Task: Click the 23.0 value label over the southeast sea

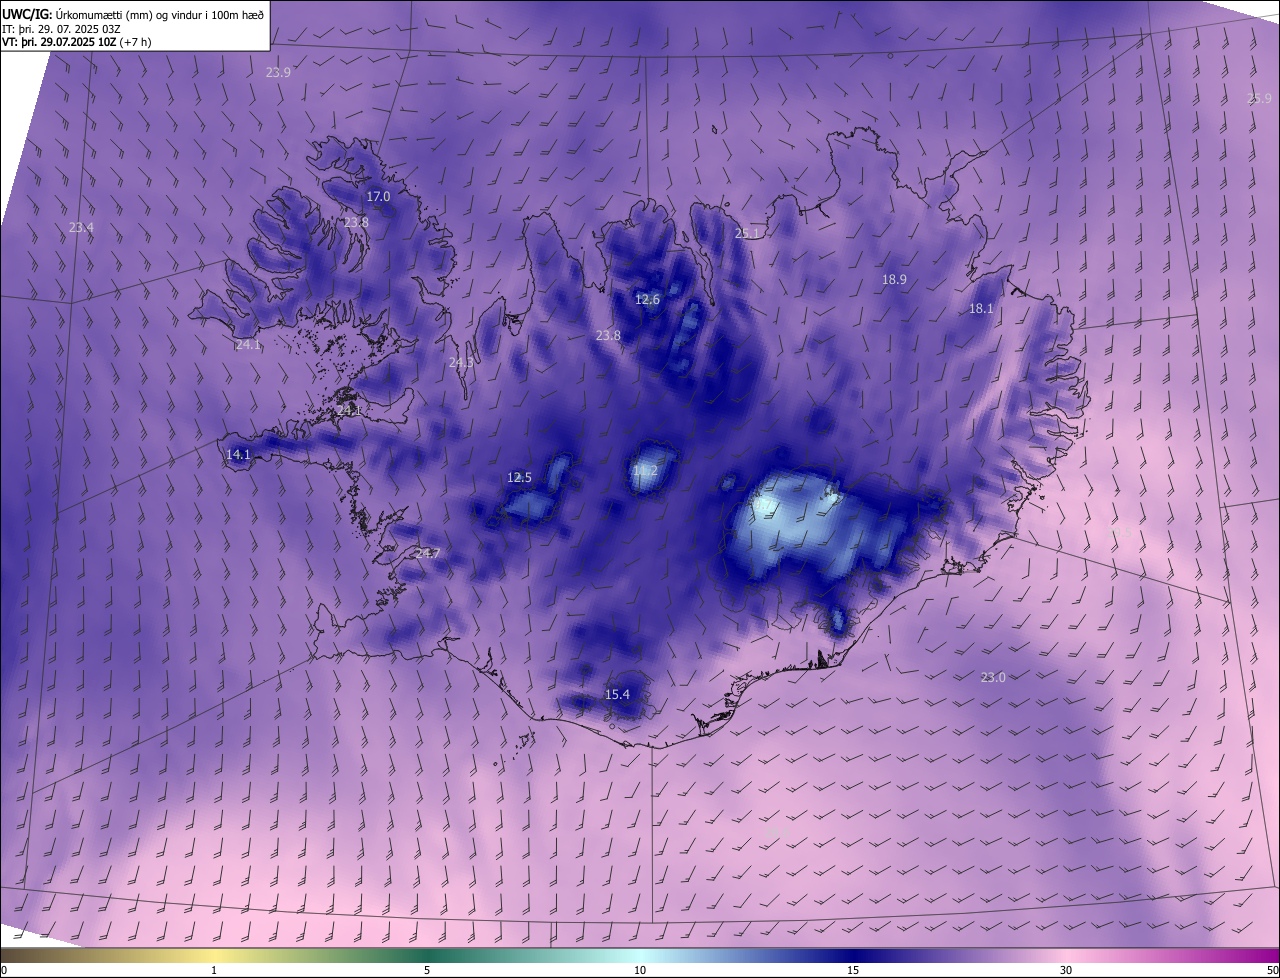Action: (x=992, y=677)
